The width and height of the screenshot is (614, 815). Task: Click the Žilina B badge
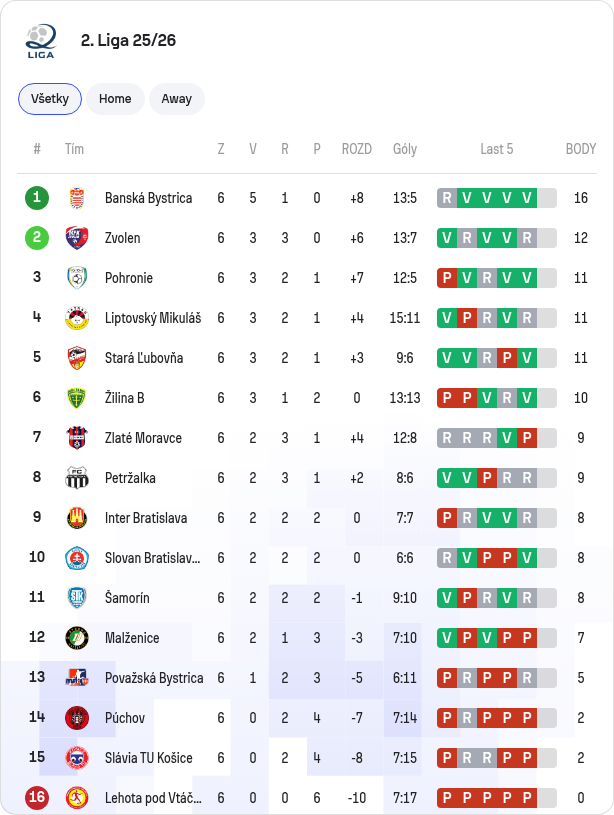tap(77, 398)
